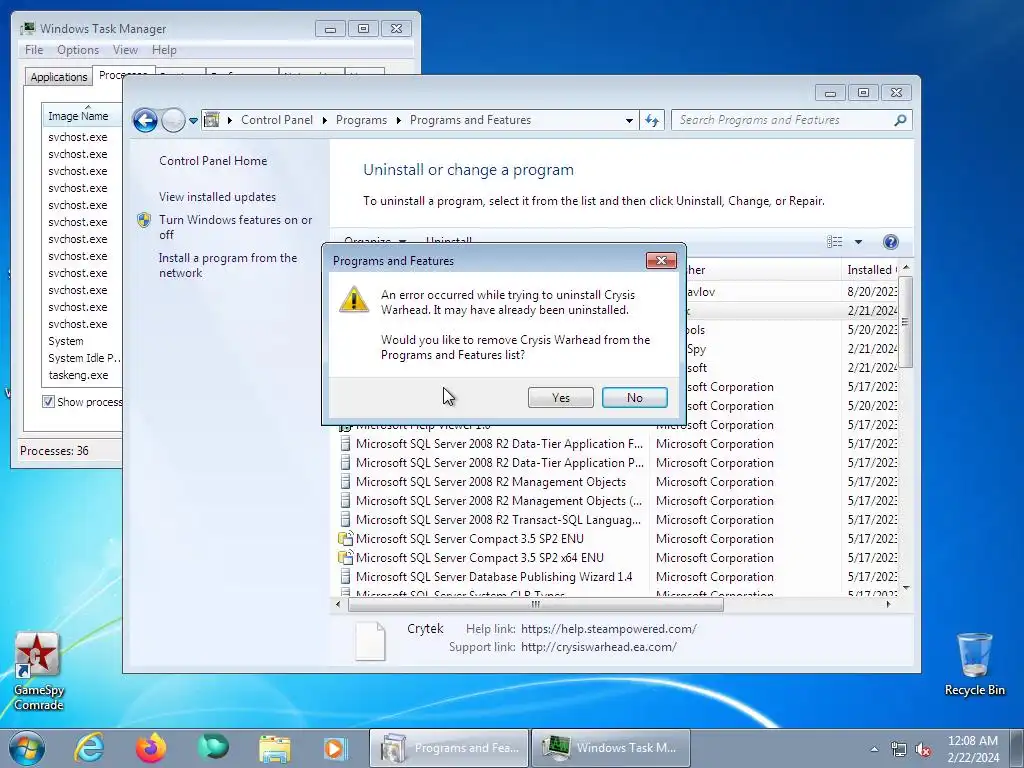Click the search magnifier icon
The width and height of the screenshot is (1024, 768).
coord(900,120)
